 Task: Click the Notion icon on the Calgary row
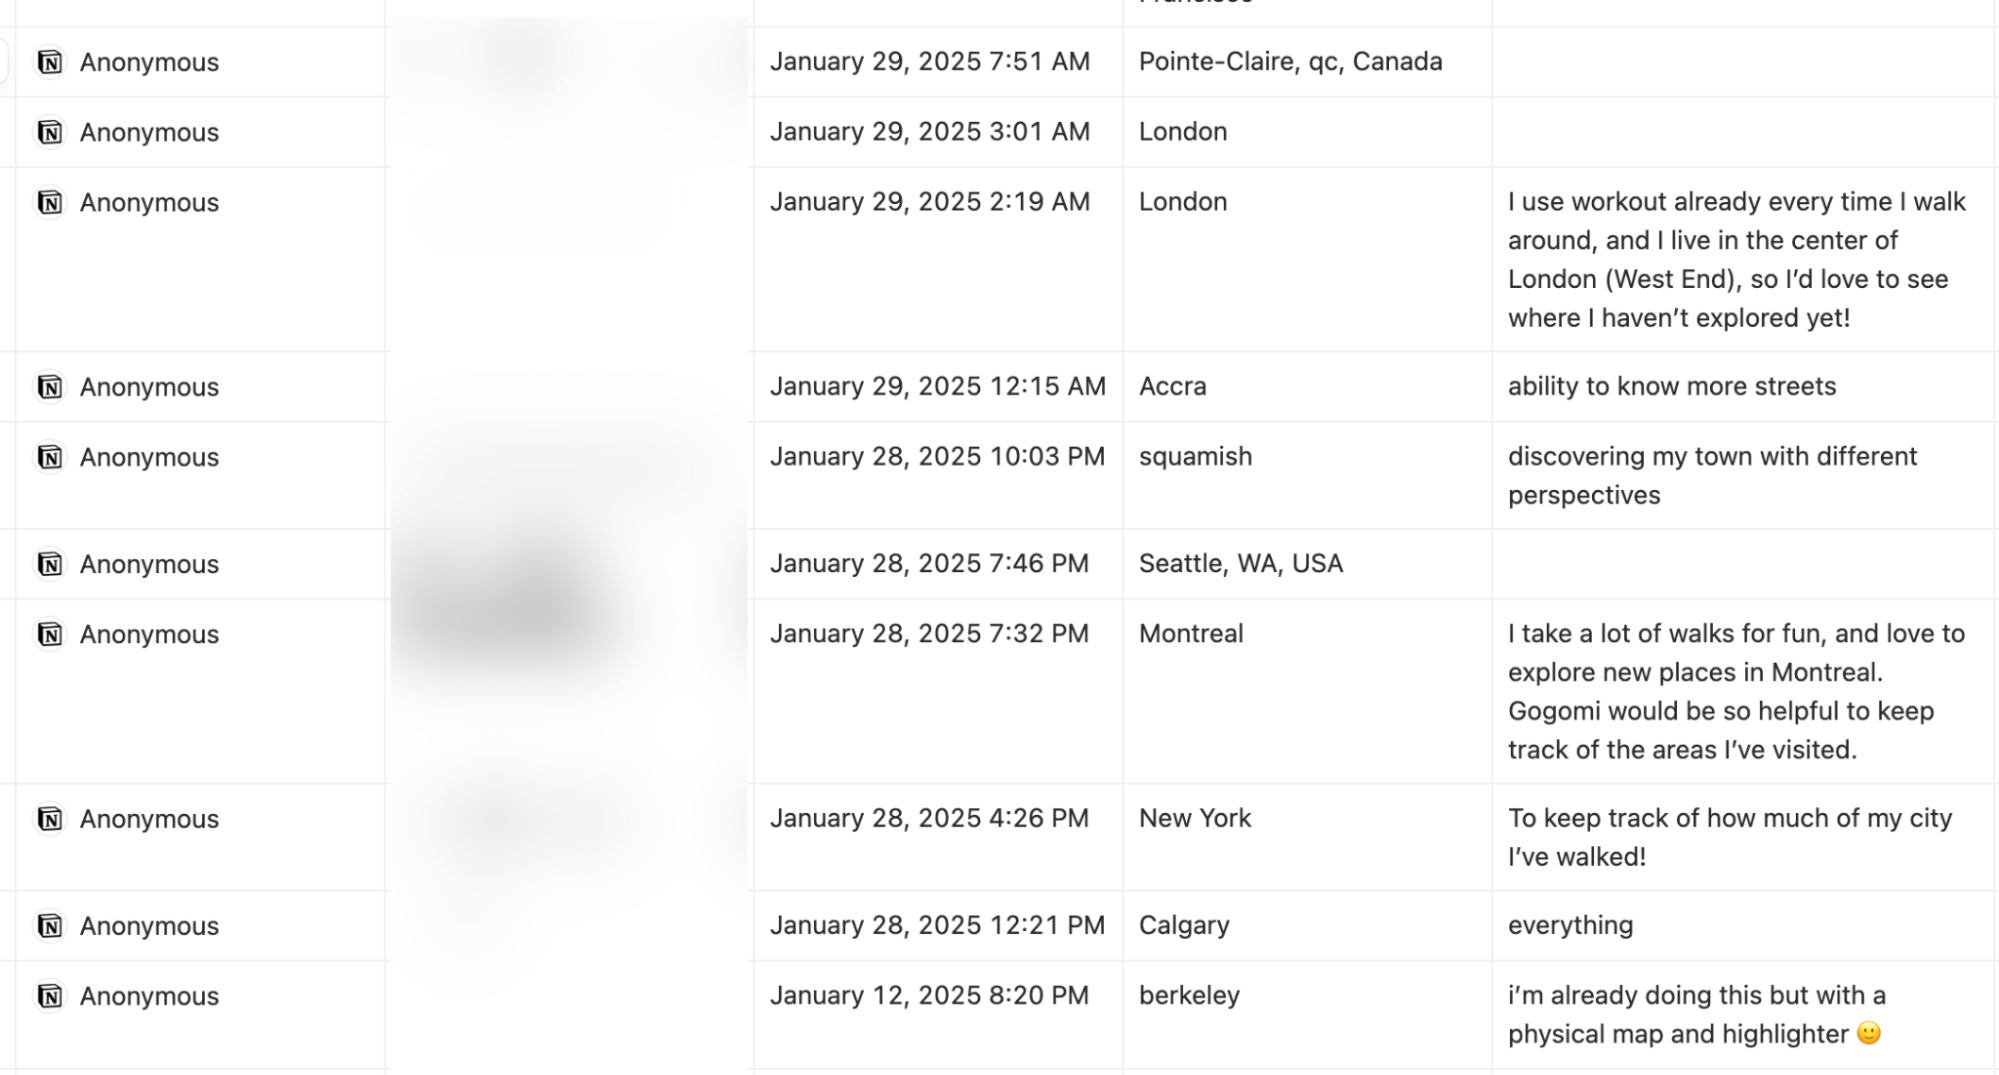click(49, 926)
